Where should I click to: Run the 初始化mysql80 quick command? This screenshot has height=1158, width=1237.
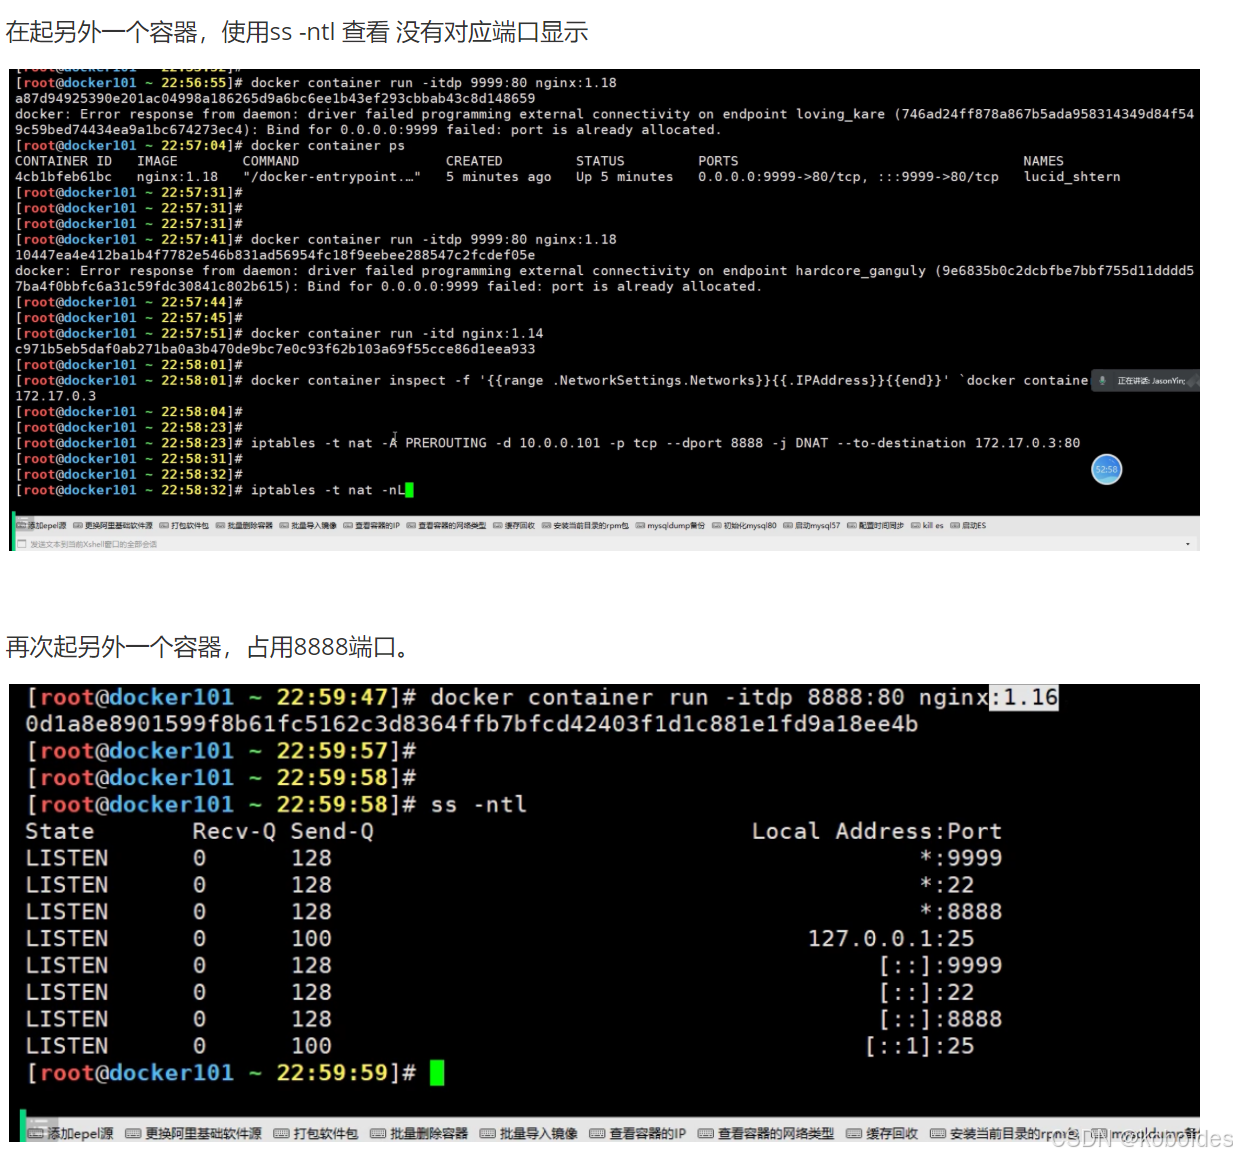click(x=744, y=525)
